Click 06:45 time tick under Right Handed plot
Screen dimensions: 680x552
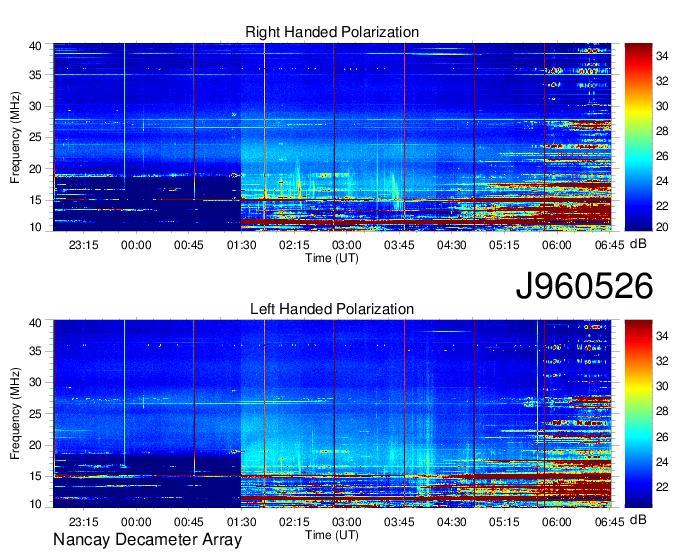(609, 245)
